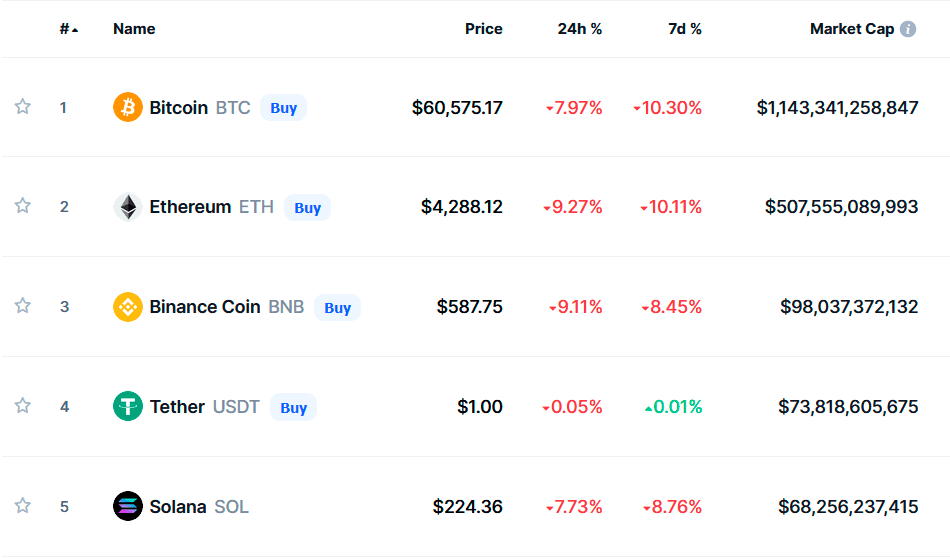Mark Binance Coin with watchlist star
The image size is (950, 559).
[23, 306]
